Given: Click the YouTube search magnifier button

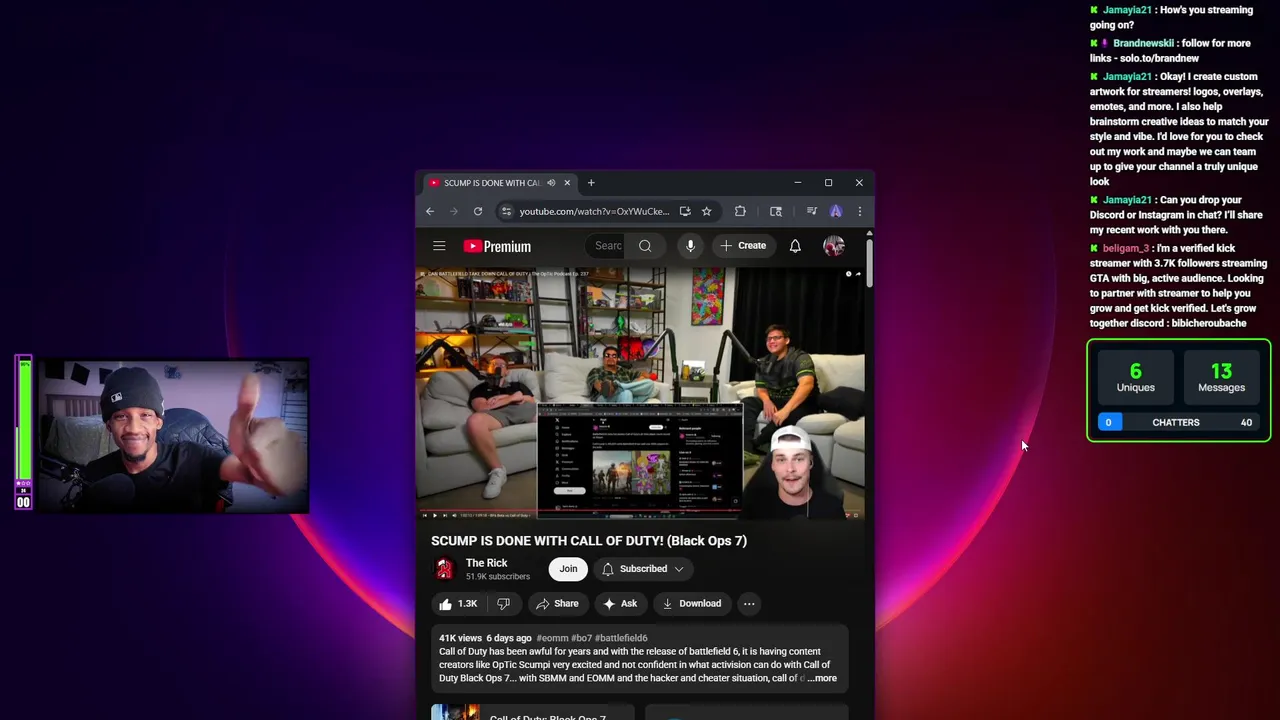Looking at the screenshot, I should point(645,246).
